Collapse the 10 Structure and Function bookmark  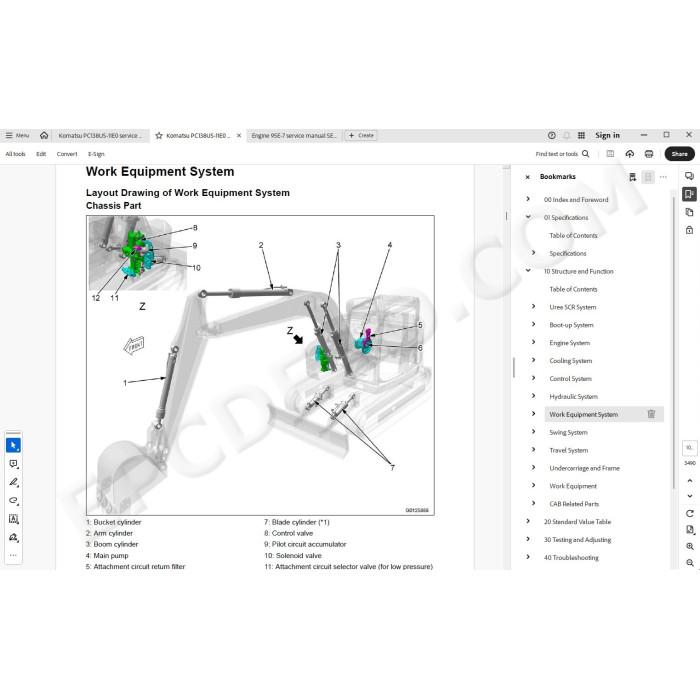pyautogui.click(x=528, y=270)
